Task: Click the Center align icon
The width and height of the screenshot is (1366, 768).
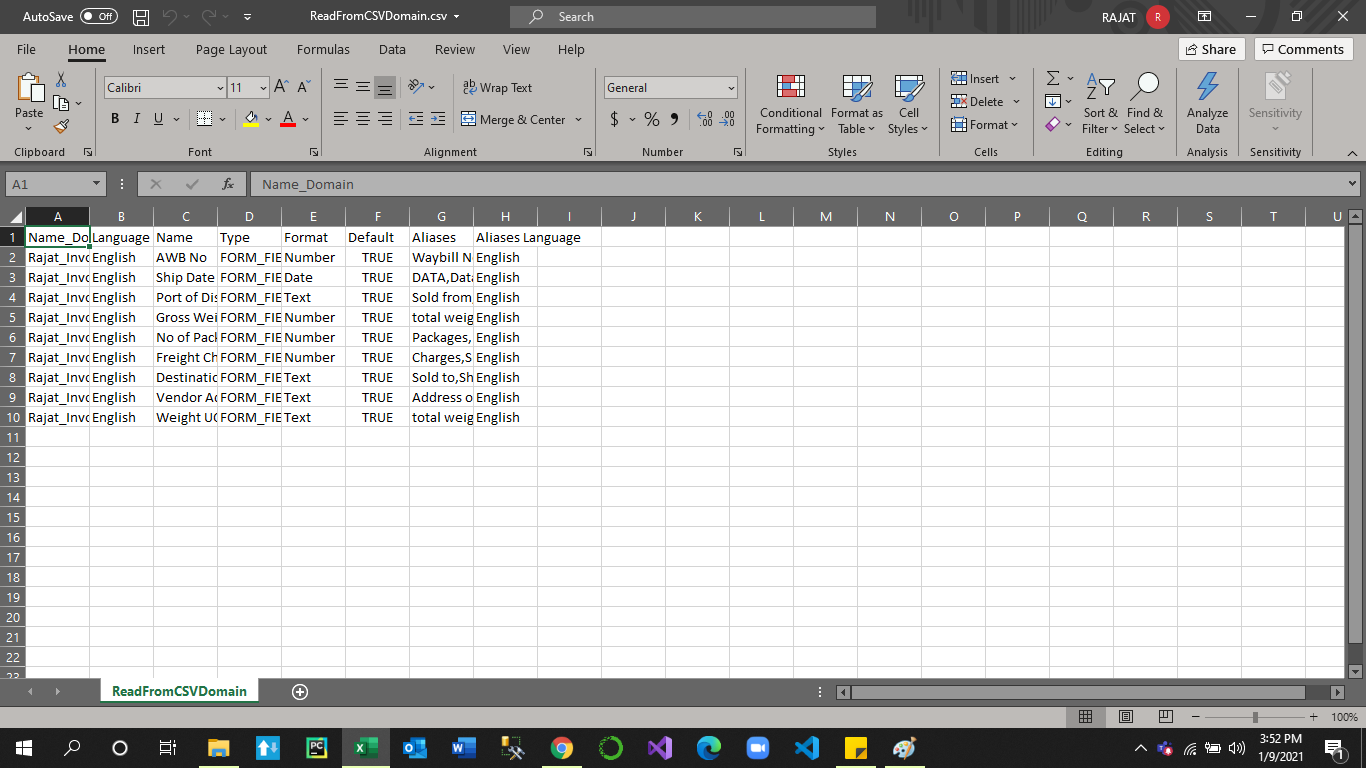Action: 363,119
